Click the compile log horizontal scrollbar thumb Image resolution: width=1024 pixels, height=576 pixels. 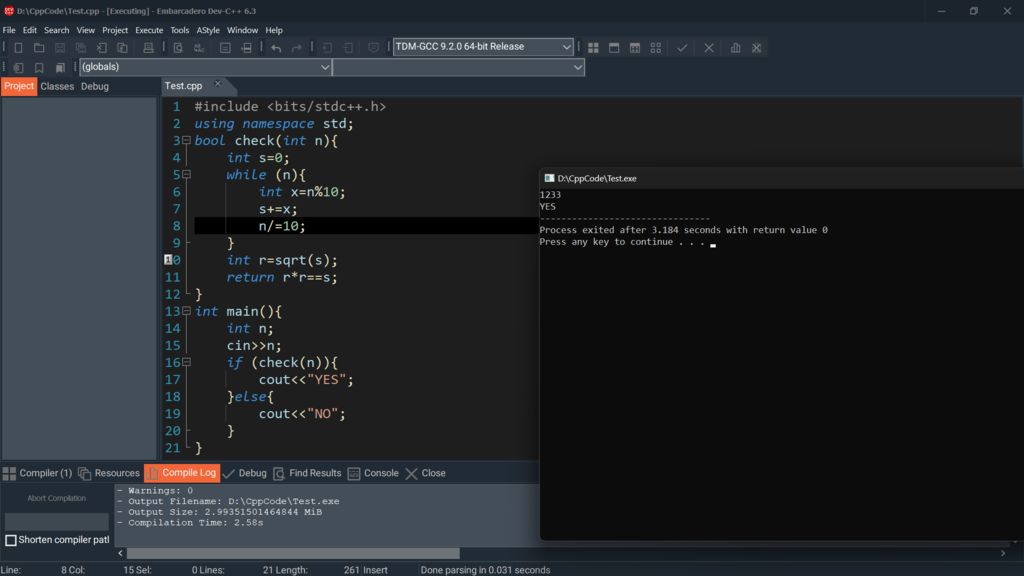click(293, 553)
